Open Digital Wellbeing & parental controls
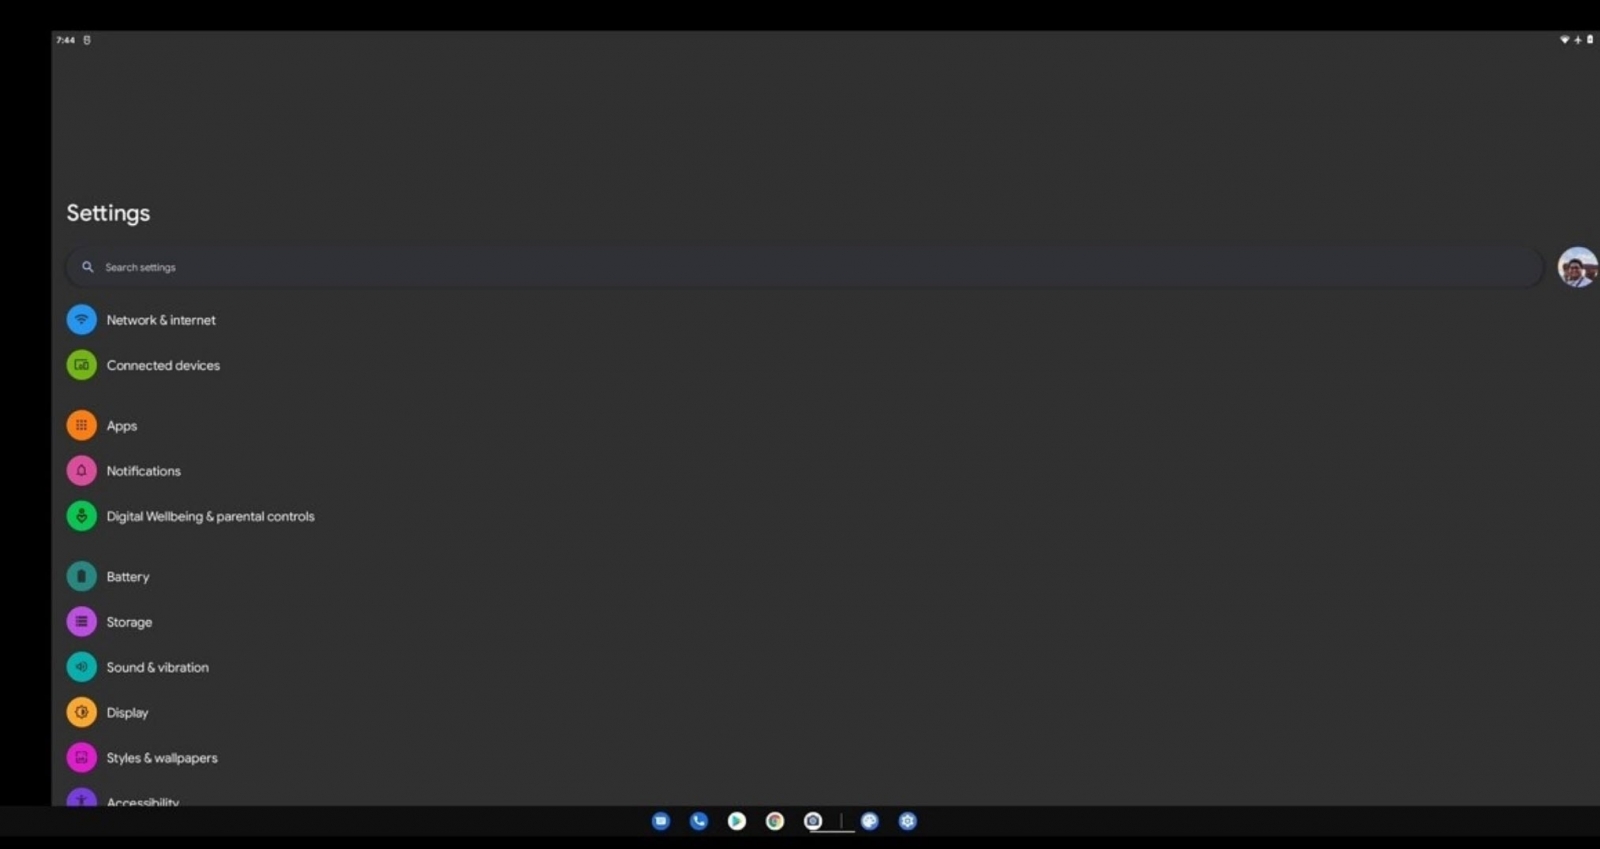 pos(210,516)
